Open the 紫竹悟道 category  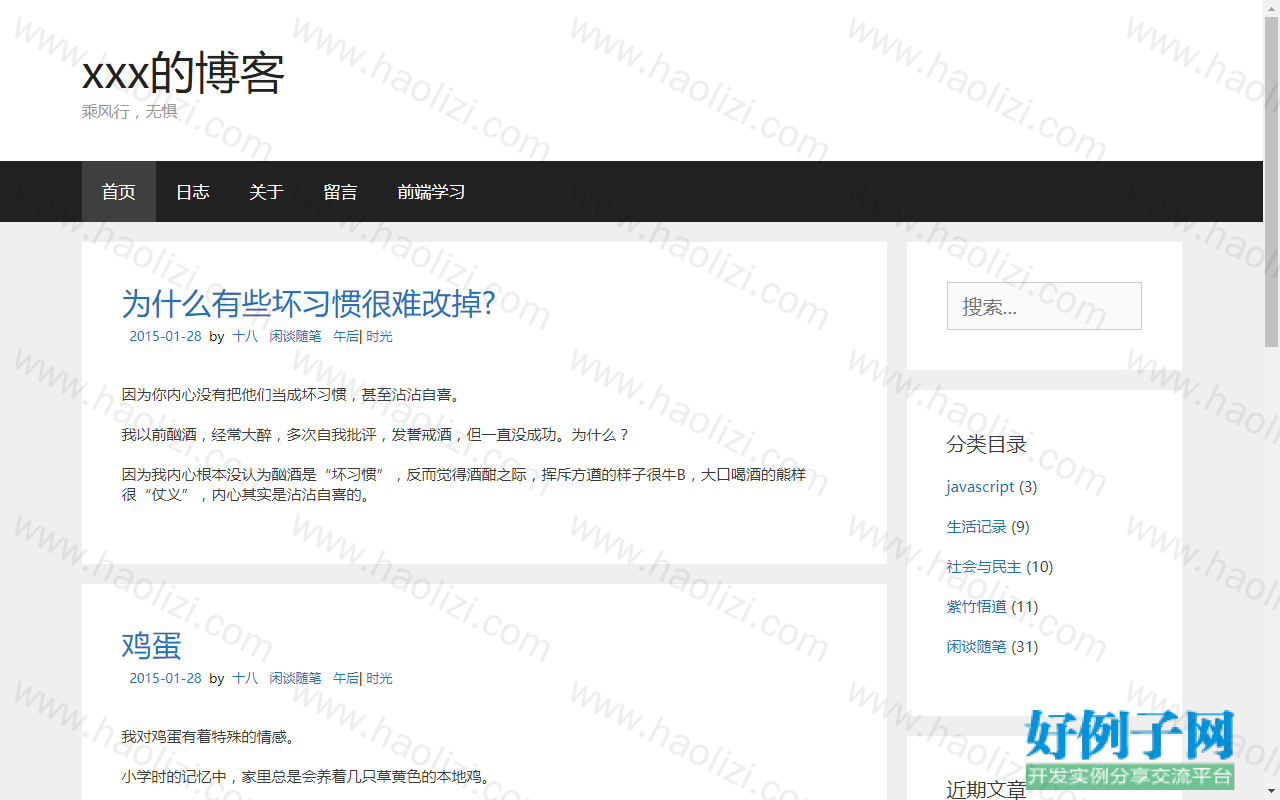tap(977, 607)
